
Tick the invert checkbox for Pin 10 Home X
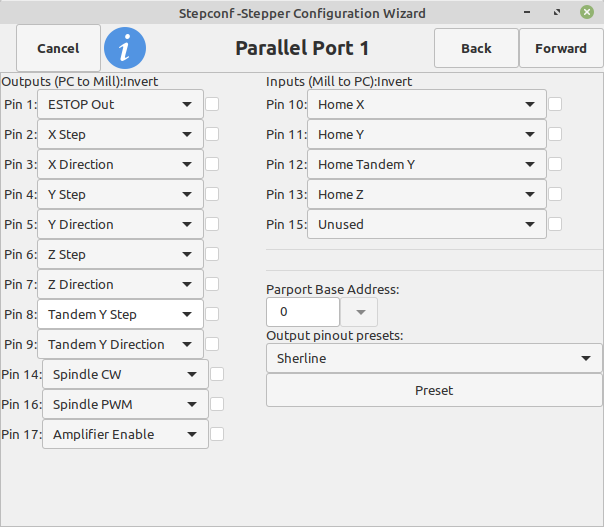tap(555, 104)
